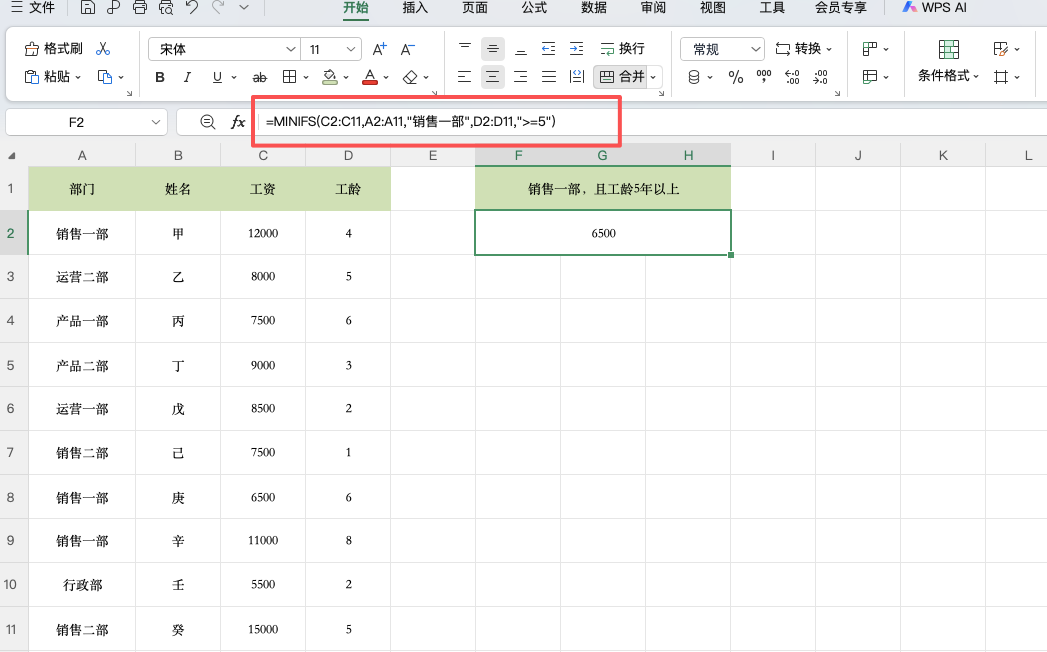The width and height of the screenshot is (1047, 652).
Task: Open the 文件 menu
Action: point(33,8)
